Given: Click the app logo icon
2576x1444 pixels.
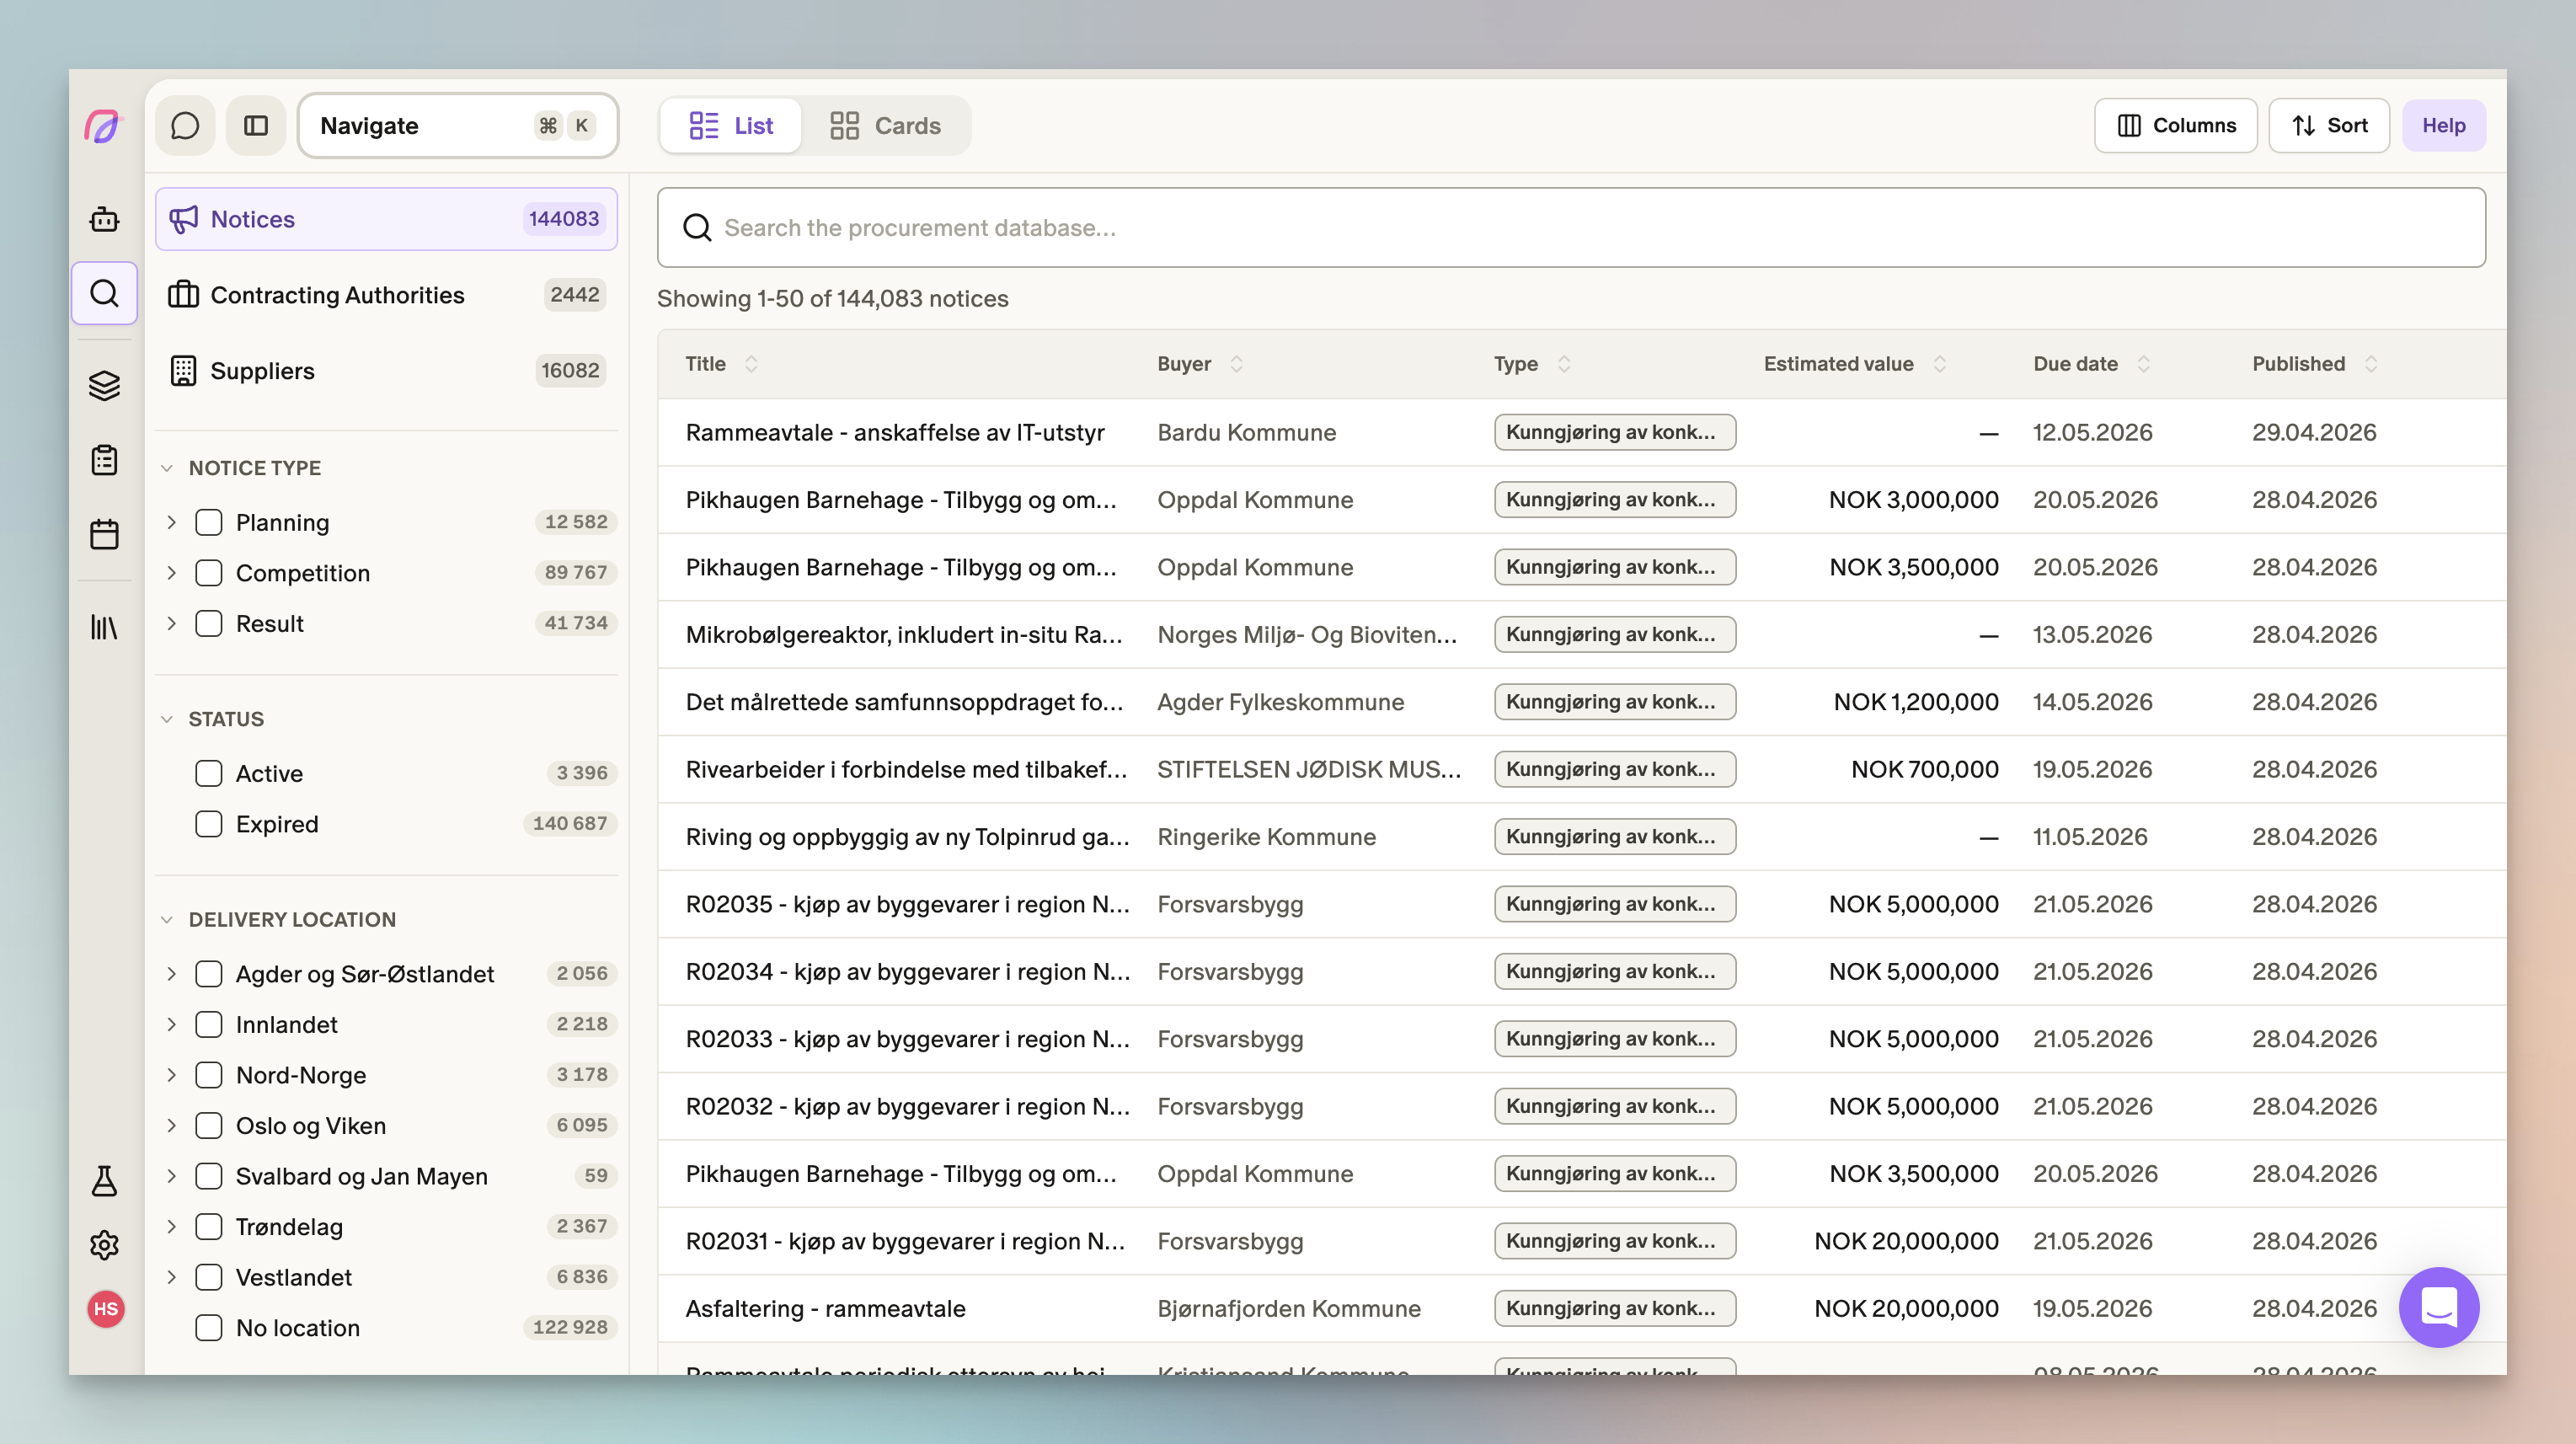Looking at the screenshot, I should point(103,126).
